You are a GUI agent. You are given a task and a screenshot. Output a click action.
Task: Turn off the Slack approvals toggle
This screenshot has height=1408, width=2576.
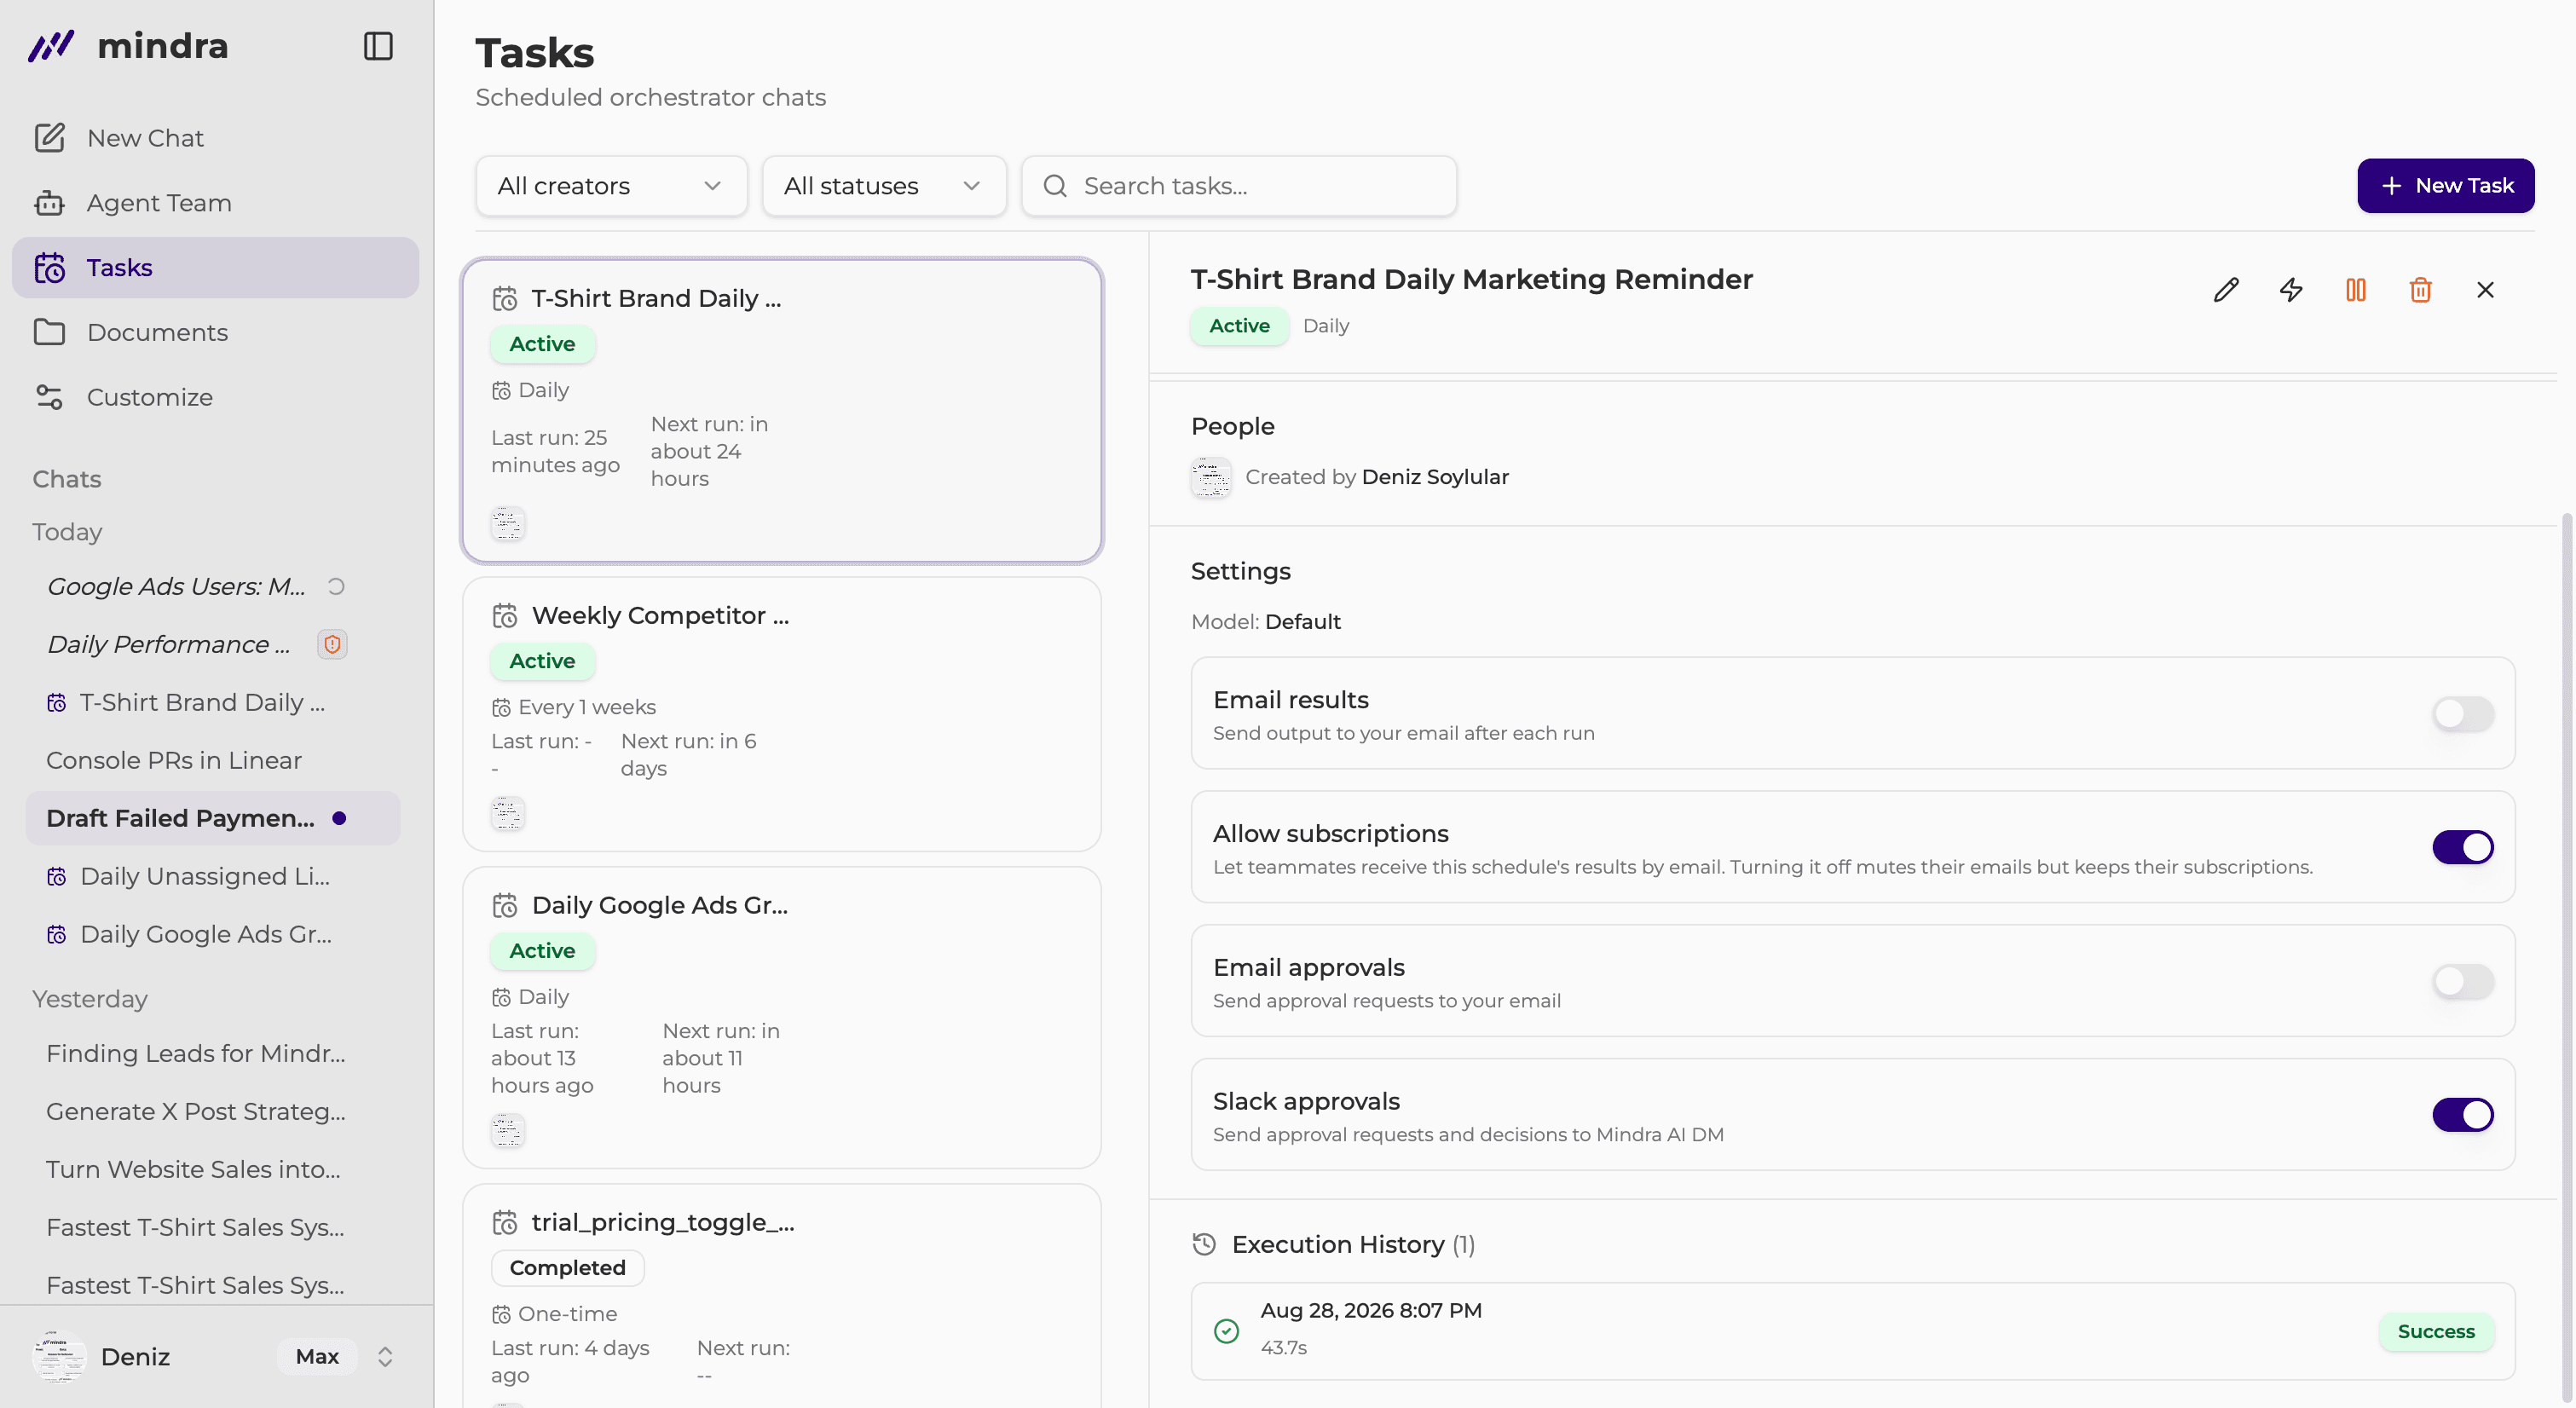click(x=2463, y=1115)
